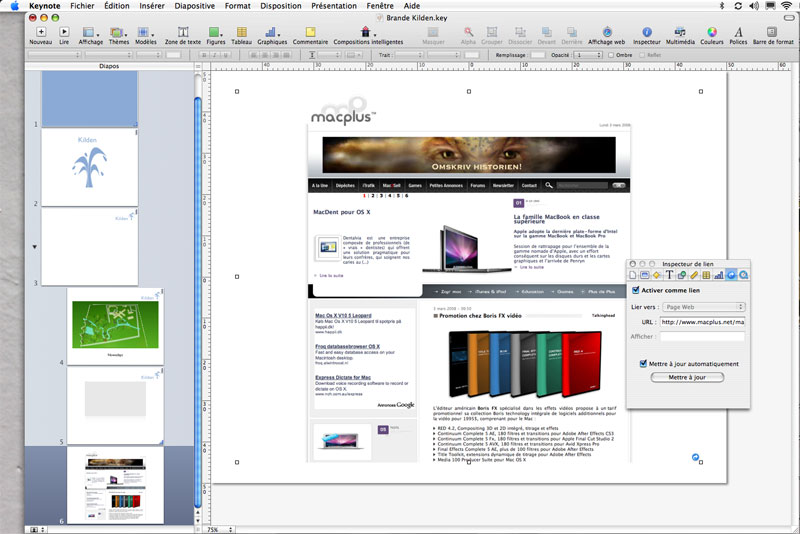This screenshot has height=534, width=800.
Task: Click the Devant toolbar icon
Action: tap(546, 32)
